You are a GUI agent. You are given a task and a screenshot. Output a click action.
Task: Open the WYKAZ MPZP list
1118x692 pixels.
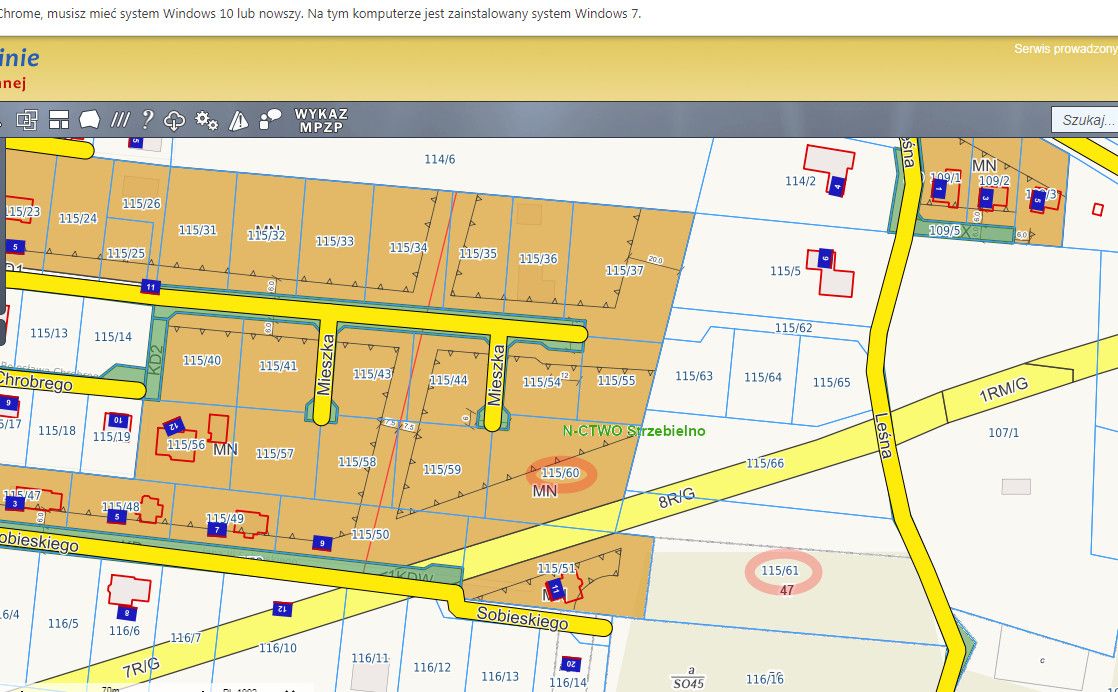coord(321,120)
